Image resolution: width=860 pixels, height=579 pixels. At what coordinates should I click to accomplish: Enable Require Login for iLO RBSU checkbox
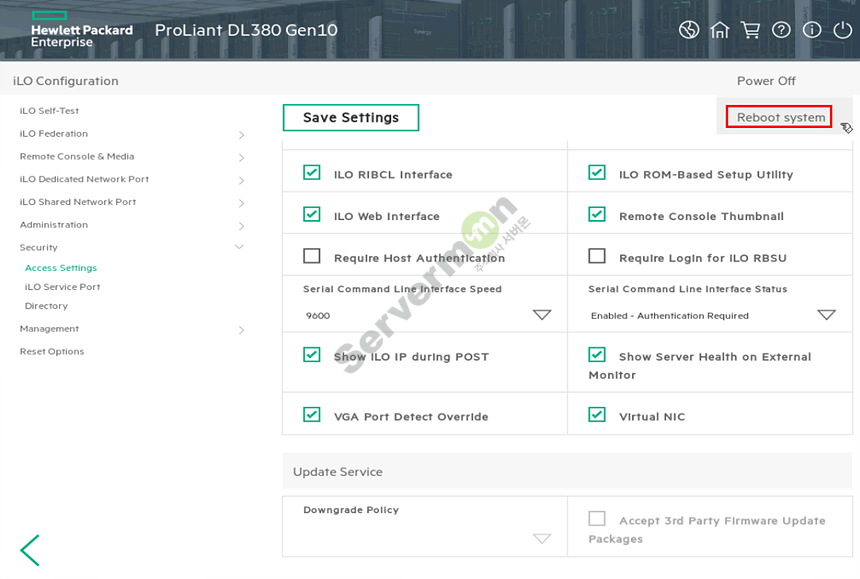pos(597,256)
